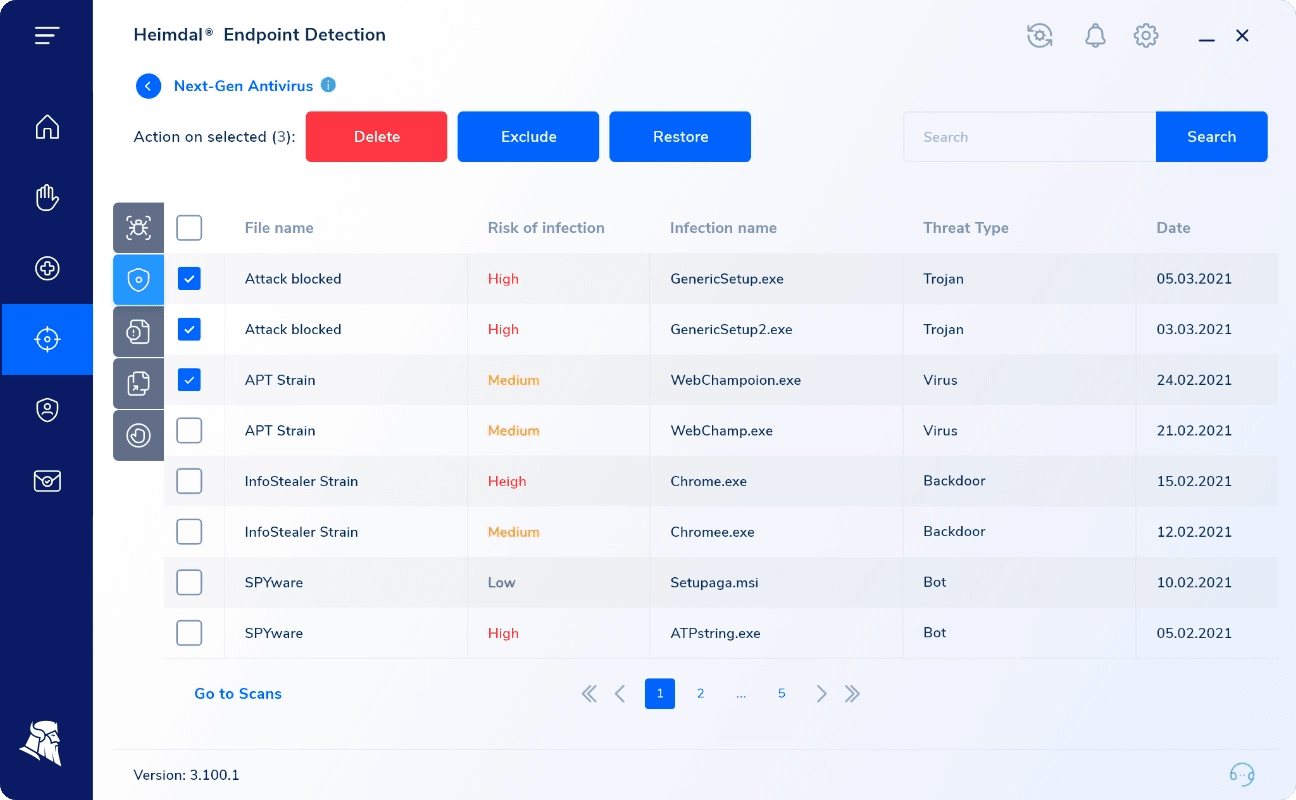Go to page 2 in pagination

point(700,694)
